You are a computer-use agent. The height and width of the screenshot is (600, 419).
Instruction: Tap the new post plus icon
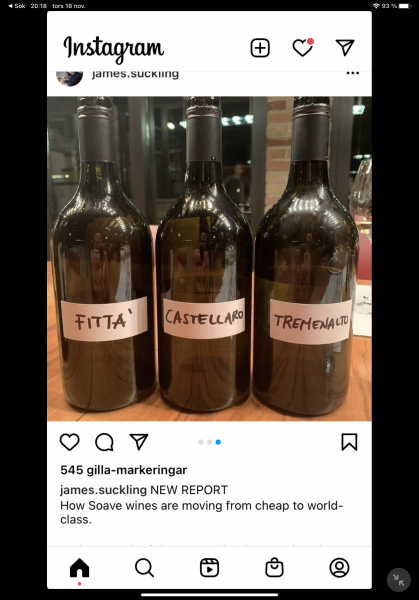pyautogui.click(x=260, y=48)
